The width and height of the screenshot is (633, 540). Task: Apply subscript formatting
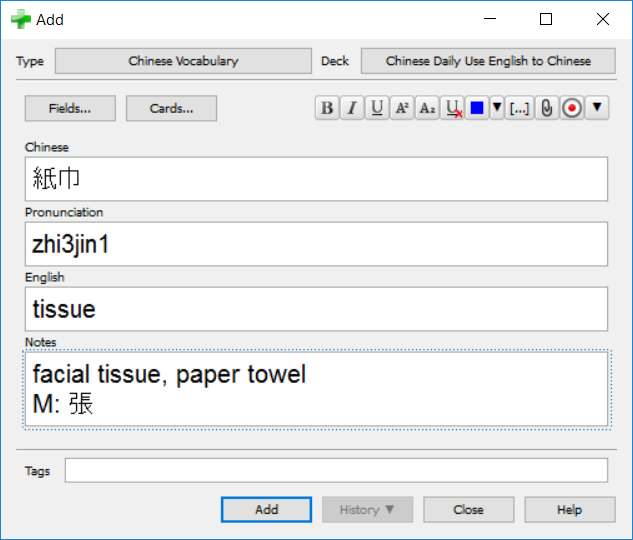427,108
